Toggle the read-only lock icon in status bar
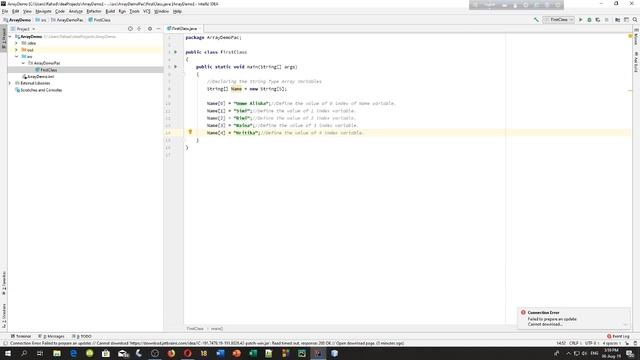640x360 pixels. pyautogui.click(x=627, y=343)
